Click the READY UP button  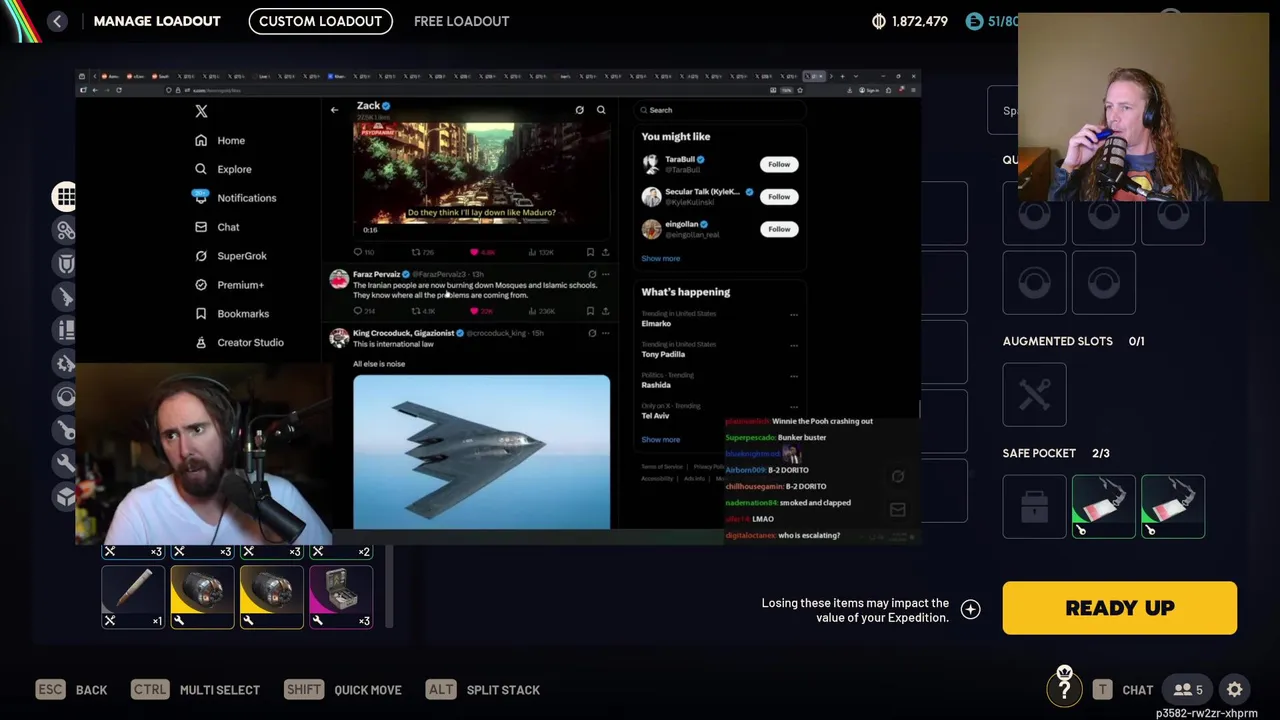click(1120, 608)
